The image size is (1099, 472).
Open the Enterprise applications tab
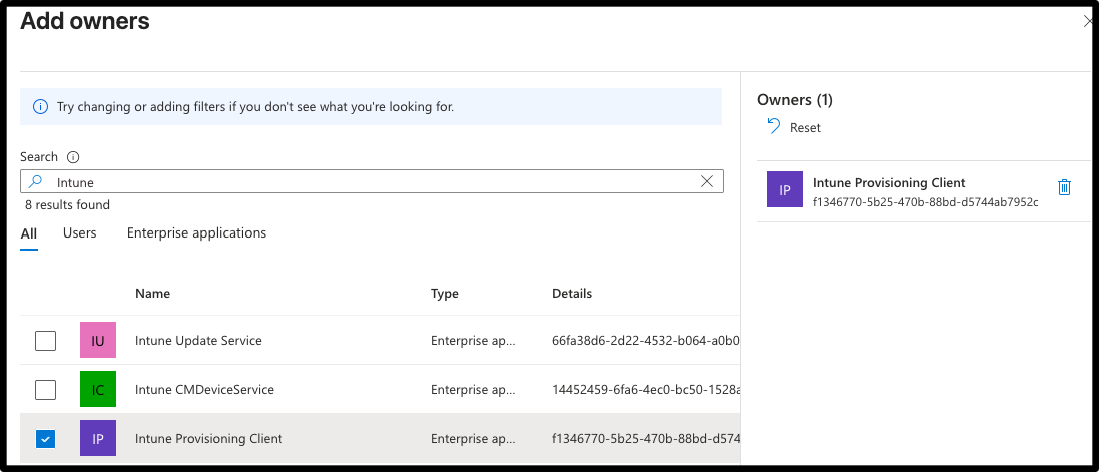pos(196,233)
